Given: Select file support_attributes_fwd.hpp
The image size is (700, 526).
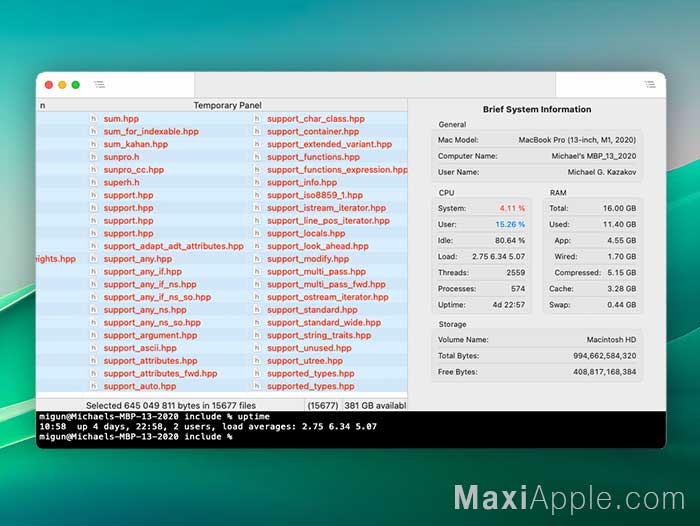Looking at the screenshot, I should coord(160,373).
